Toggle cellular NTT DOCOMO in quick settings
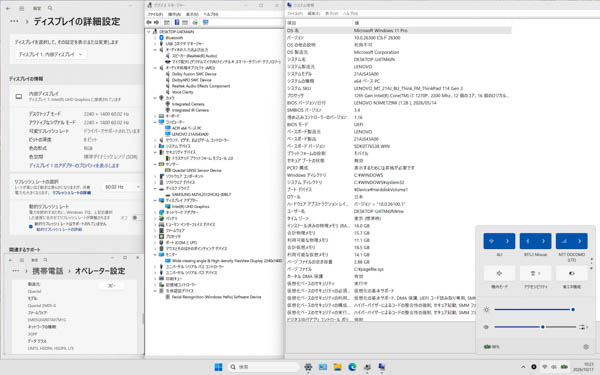The image size is (600, 375). (x=564, y=241)
